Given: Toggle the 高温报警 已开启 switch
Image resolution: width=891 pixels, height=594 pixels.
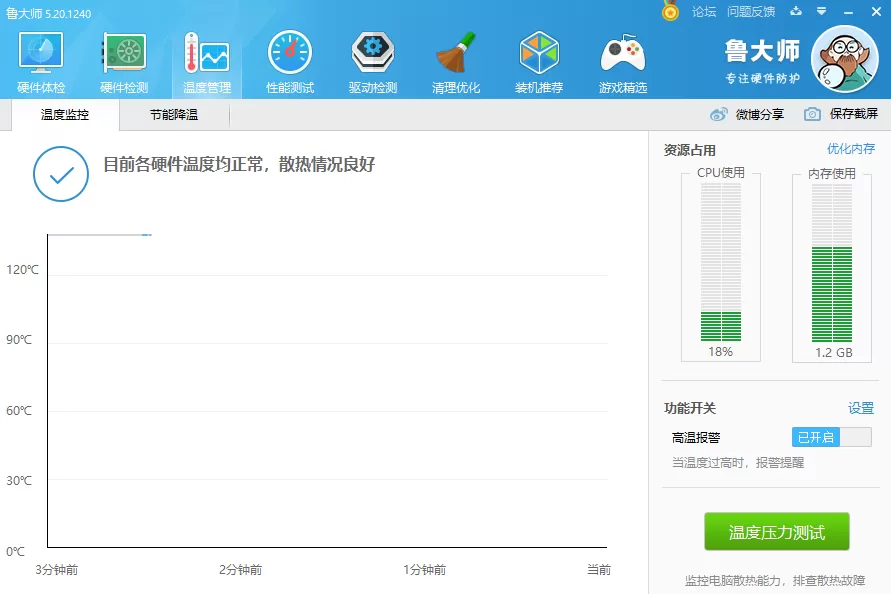Looking at the screenshot, I should (x=831, y=437).
